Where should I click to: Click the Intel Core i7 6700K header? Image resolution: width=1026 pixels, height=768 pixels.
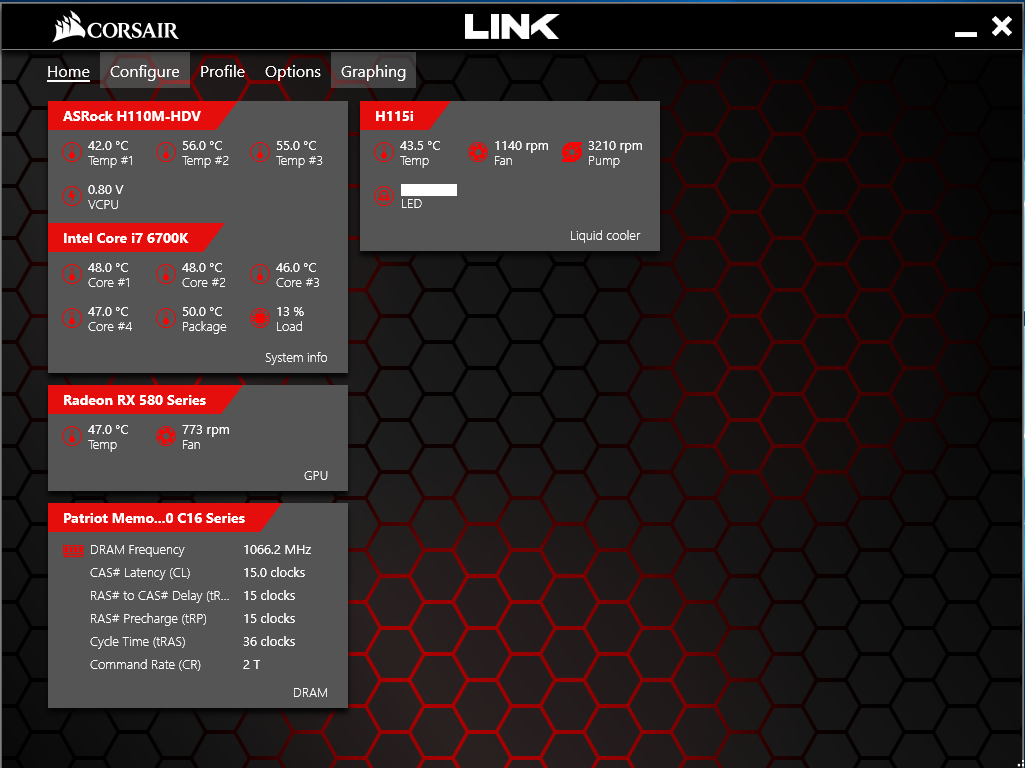tap(126, 238)
